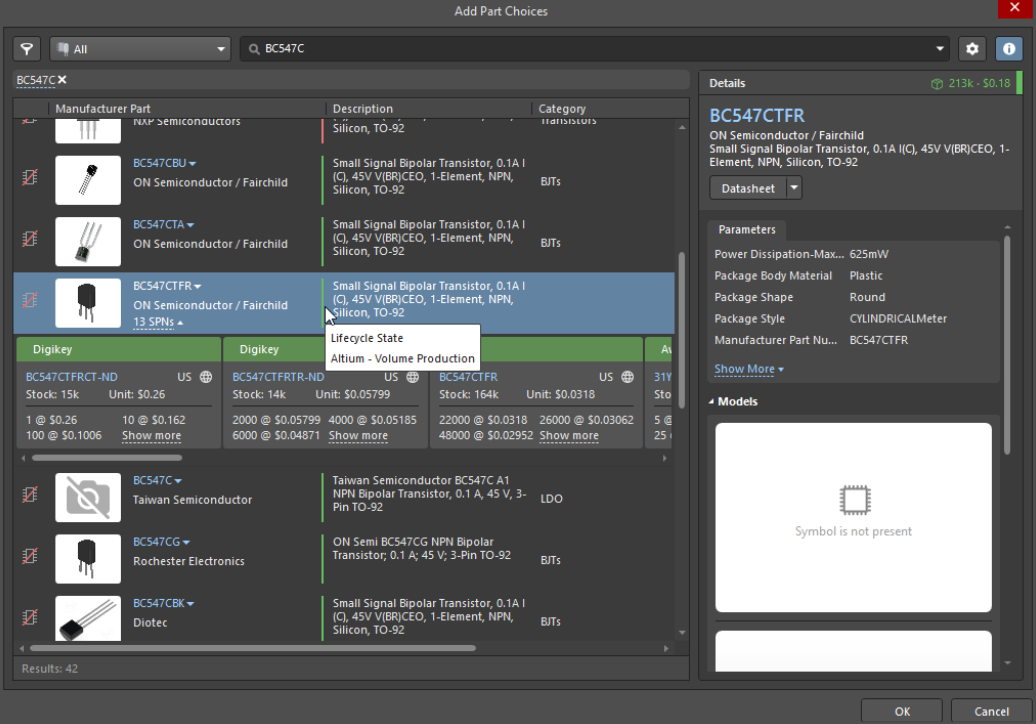Viewport: 1036px width, 724px height.
Task: Click scroll-down arrow of results list
Action: tap(682, 633)
